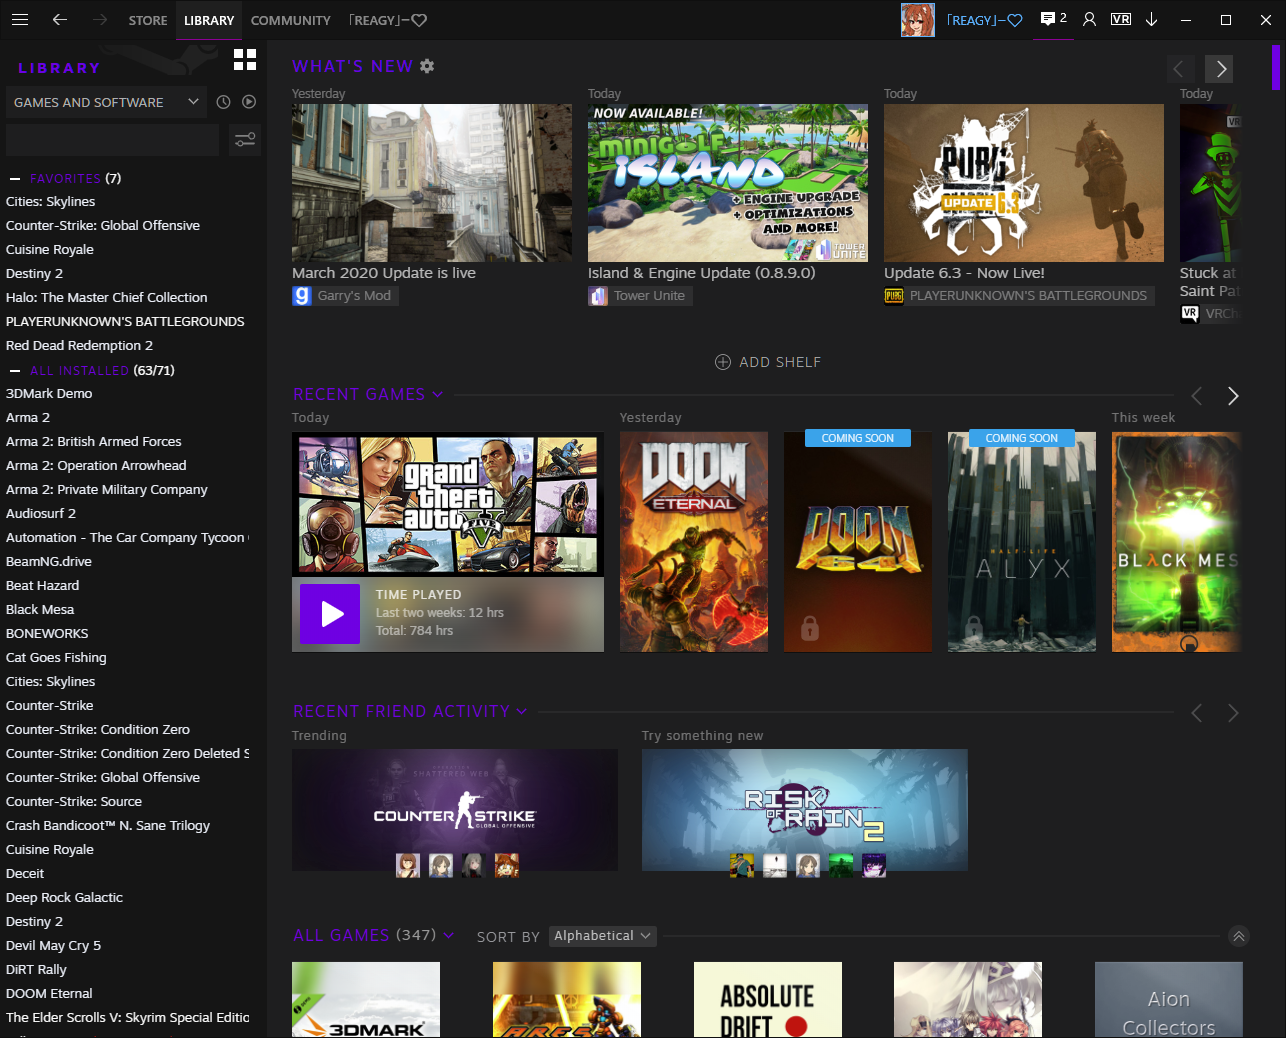Click the PUBG small game icon
The height and width of the screenshot is (1038, 1286).
tap(894, 296)
